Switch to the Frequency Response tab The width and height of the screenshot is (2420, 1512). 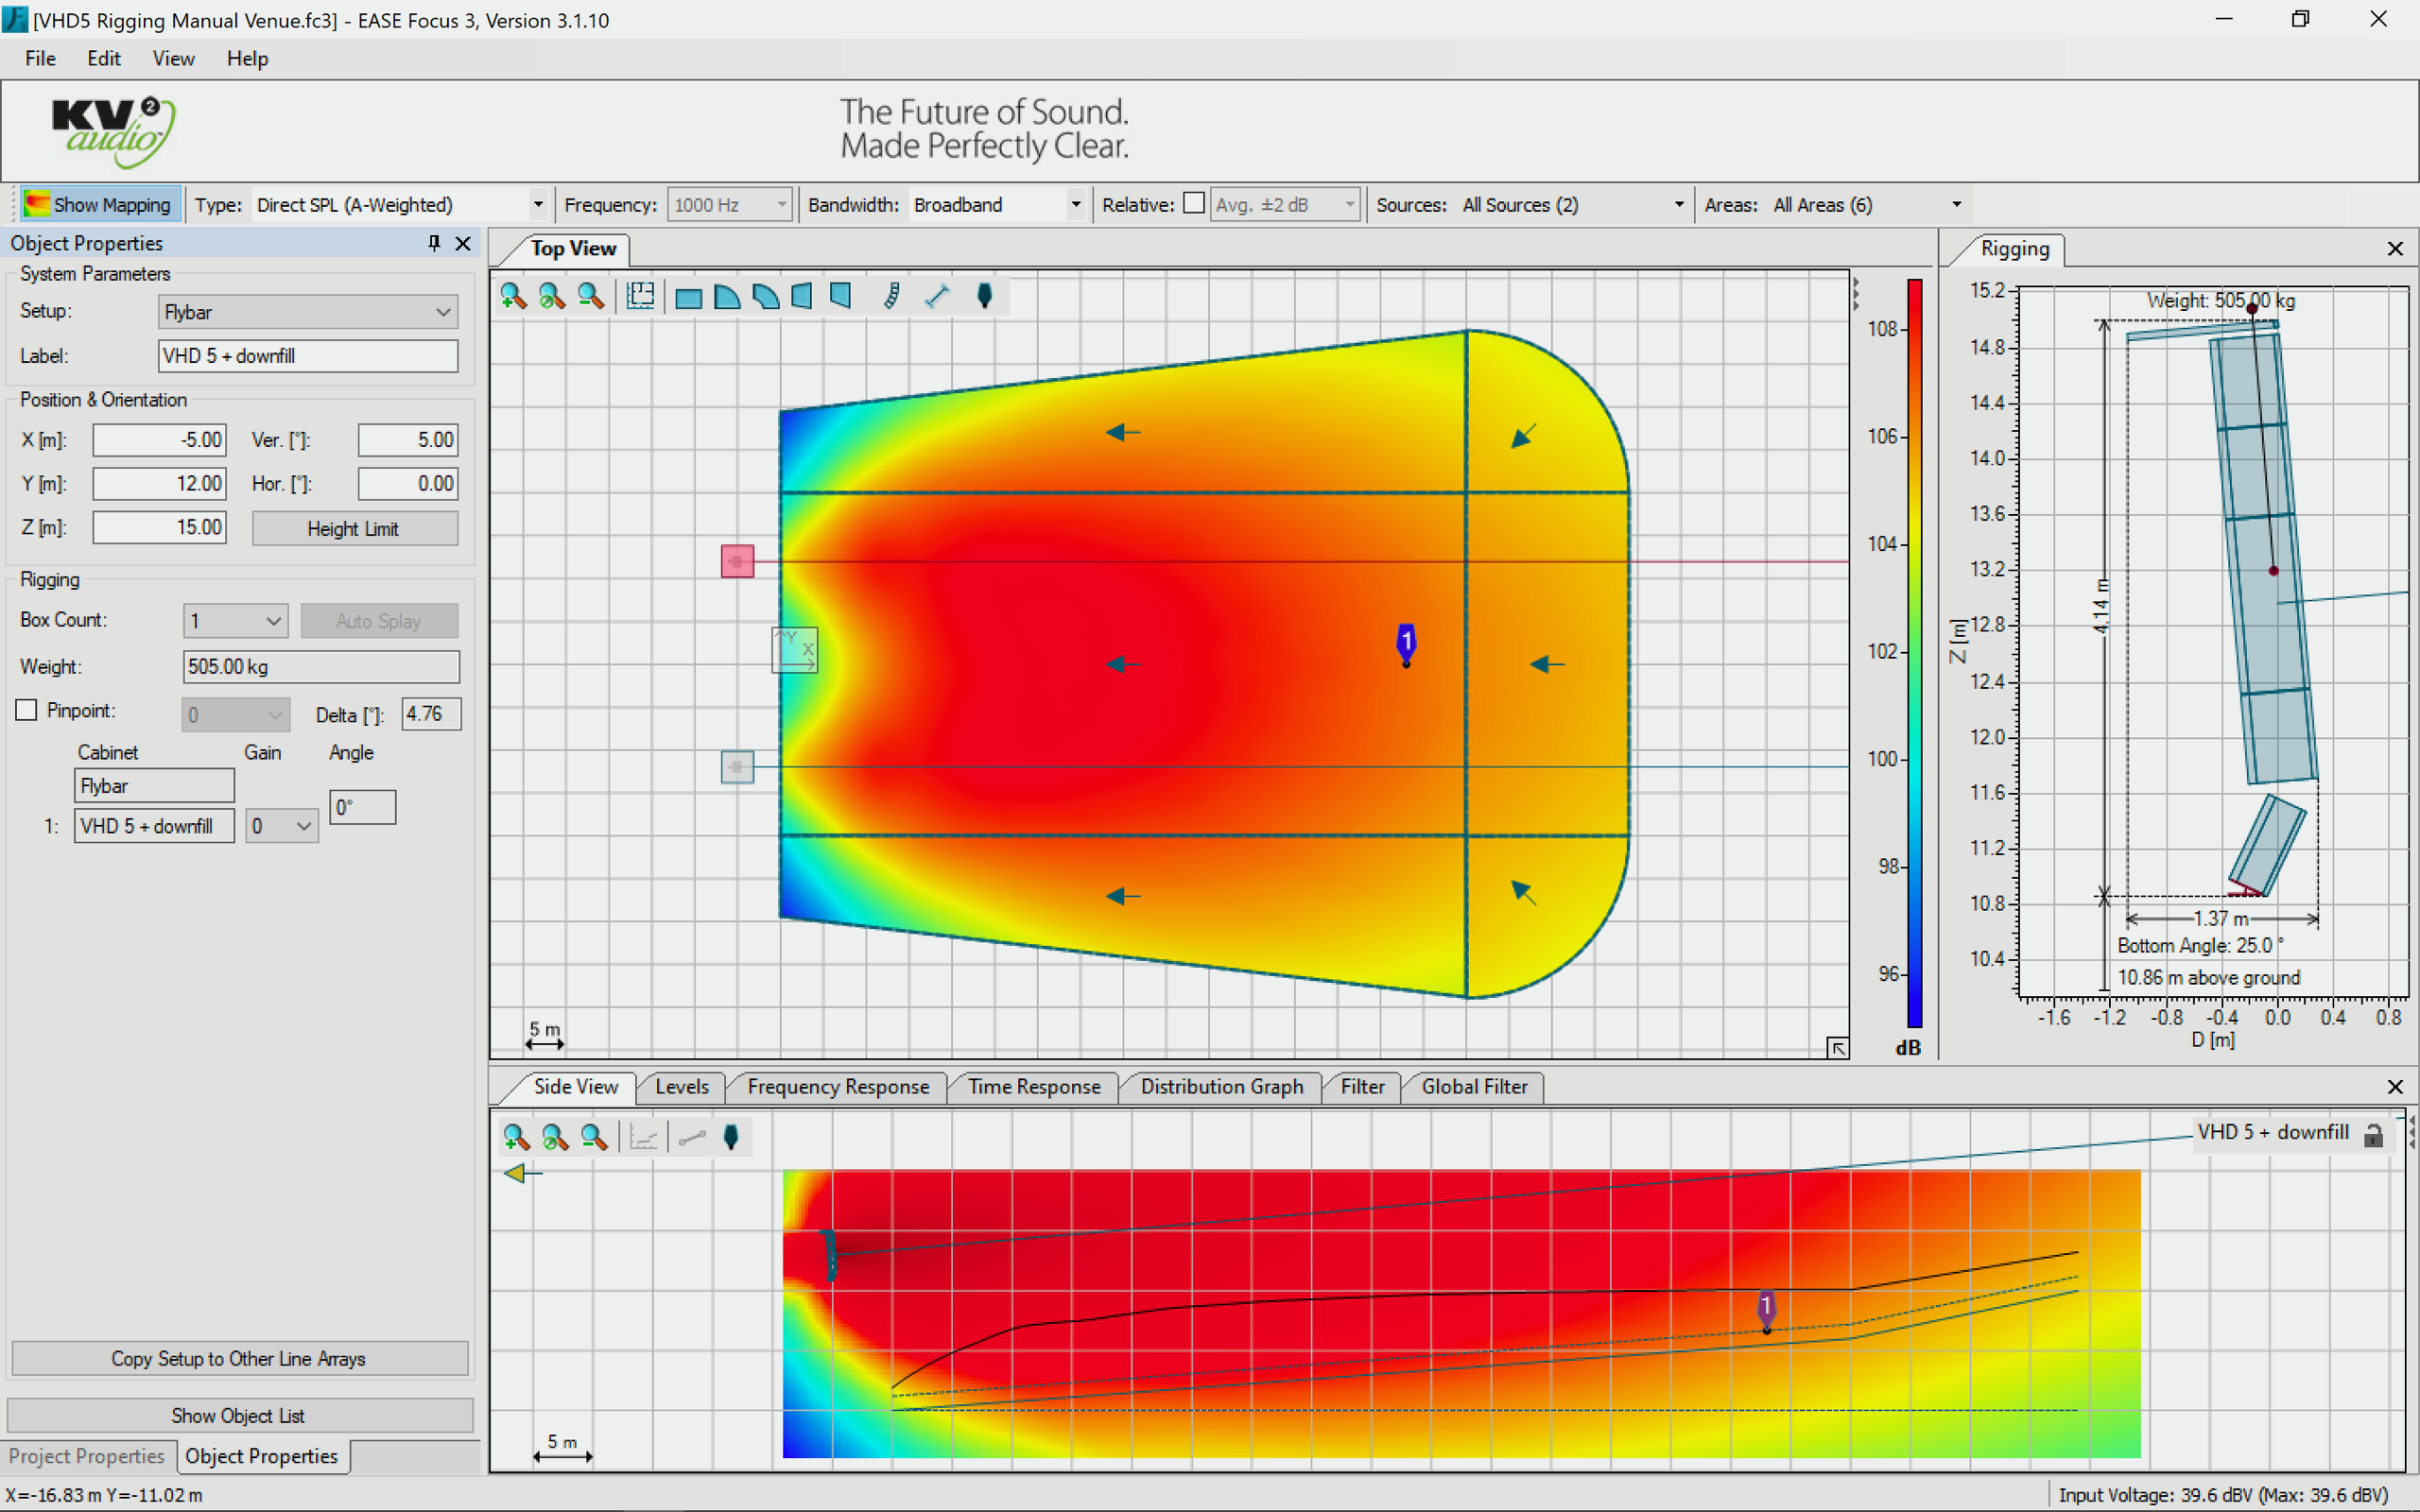(838, 1087)
